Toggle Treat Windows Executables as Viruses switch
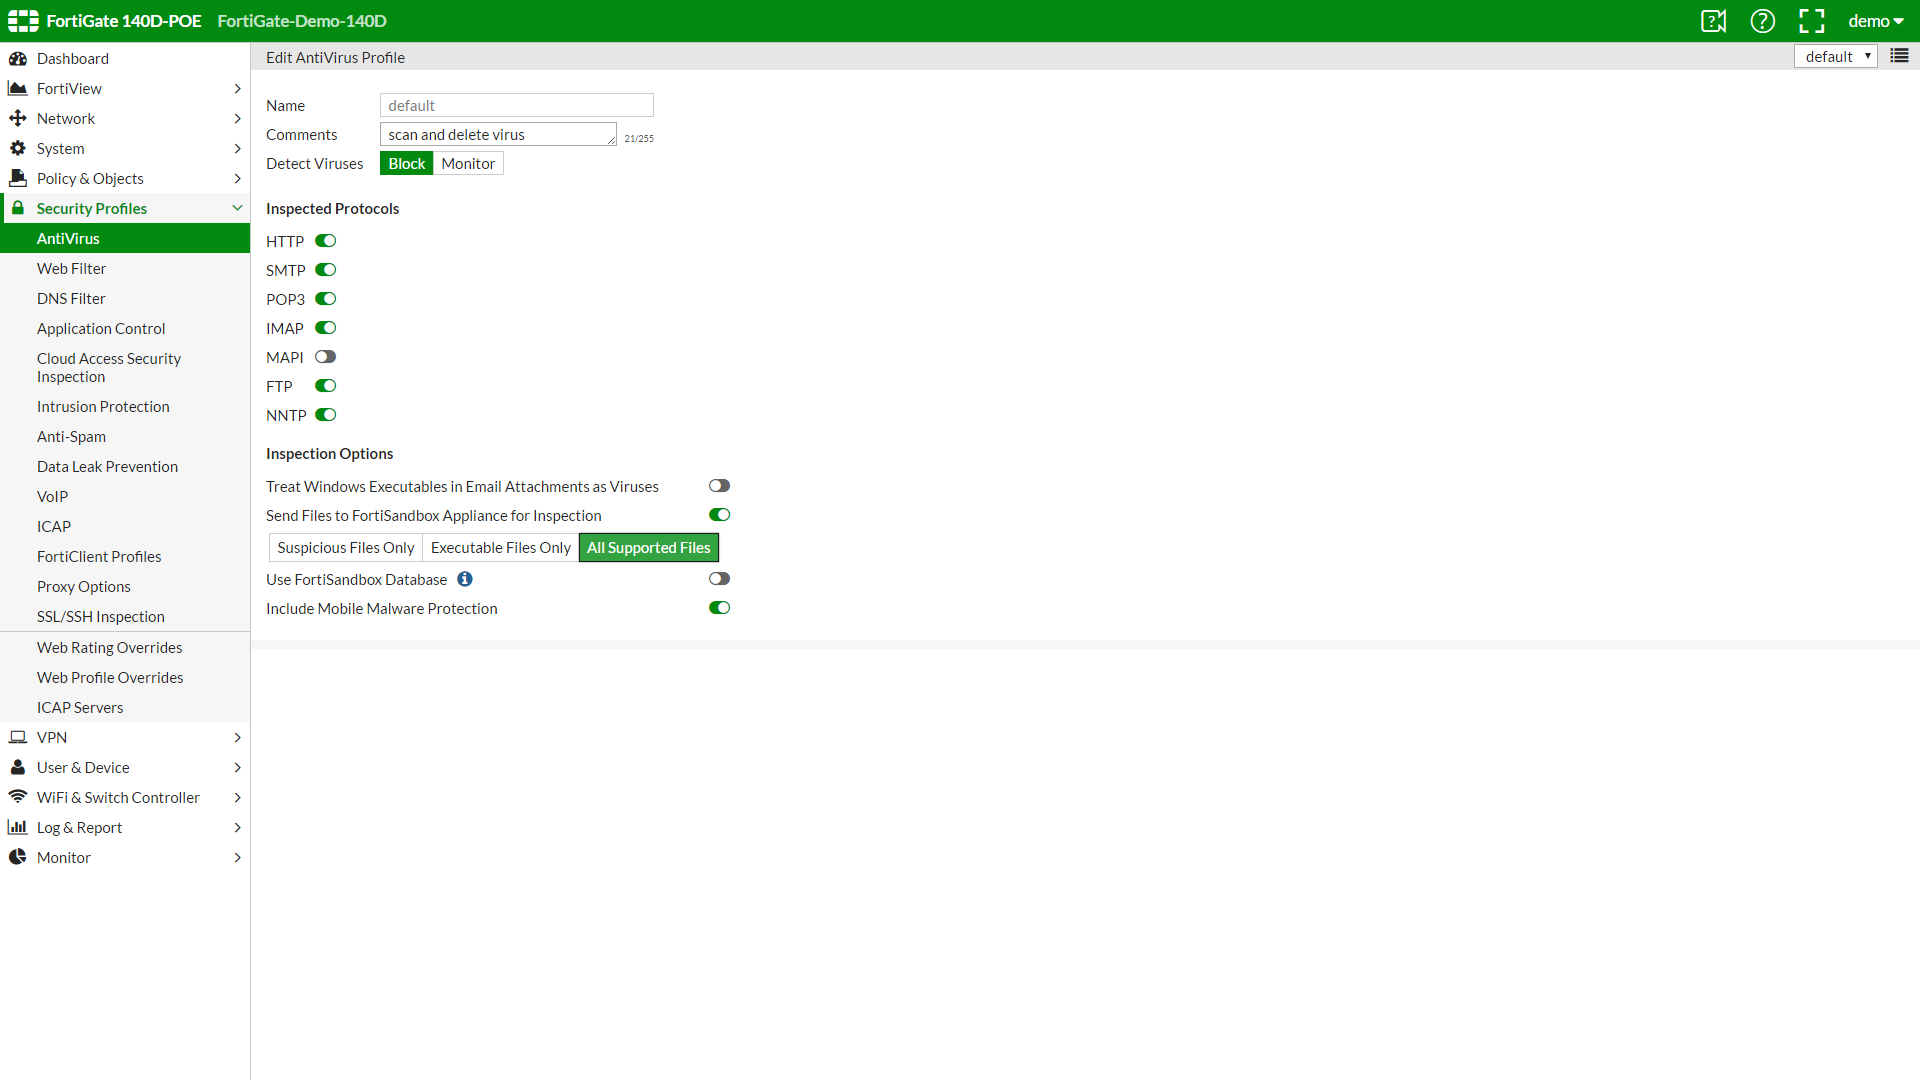Screen dimensions: 1920x1080 [x=719, y=486]
